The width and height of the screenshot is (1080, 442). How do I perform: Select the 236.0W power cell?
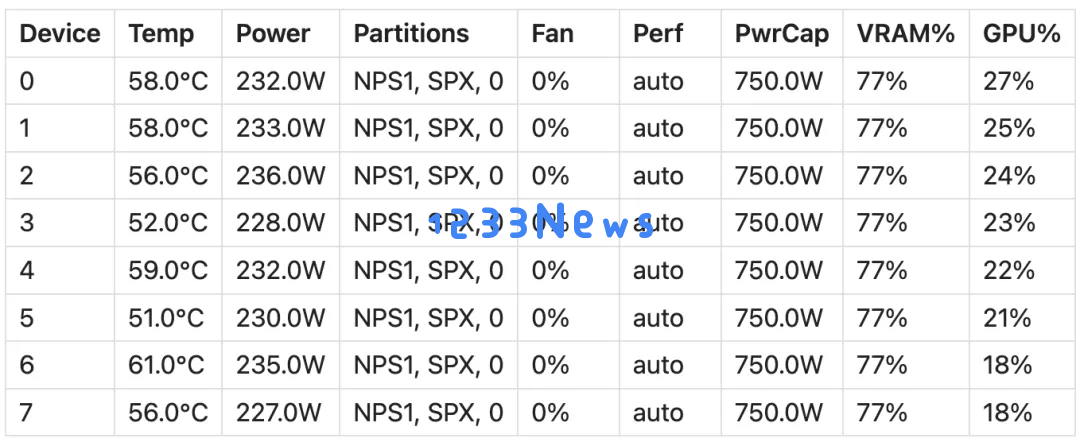tap(280, 176)
